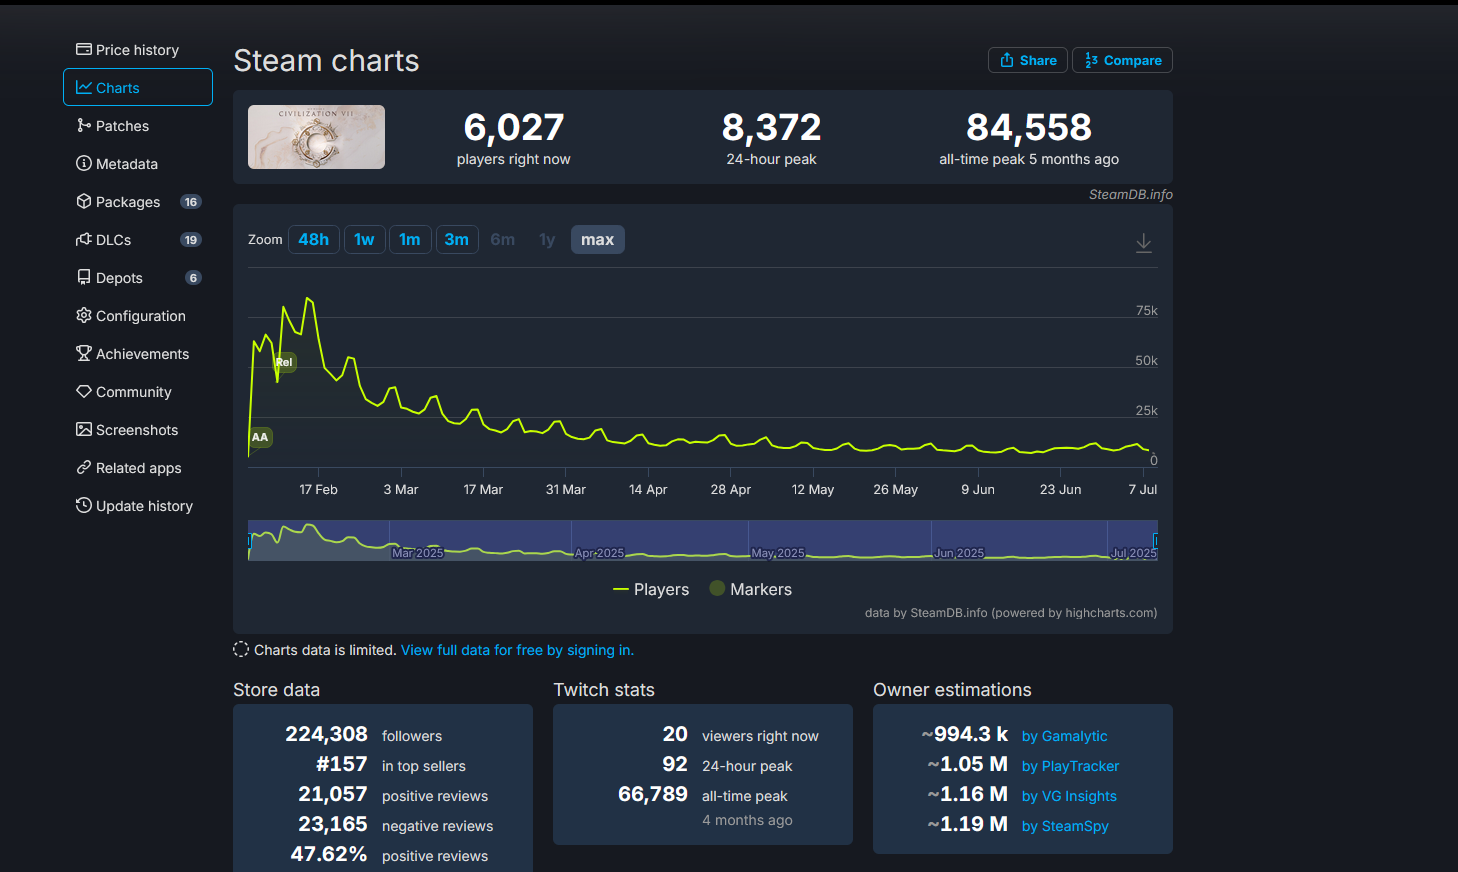Click the Charts line-graph icon
Screen dimensions: 1458x872
[x=84, y=87]
